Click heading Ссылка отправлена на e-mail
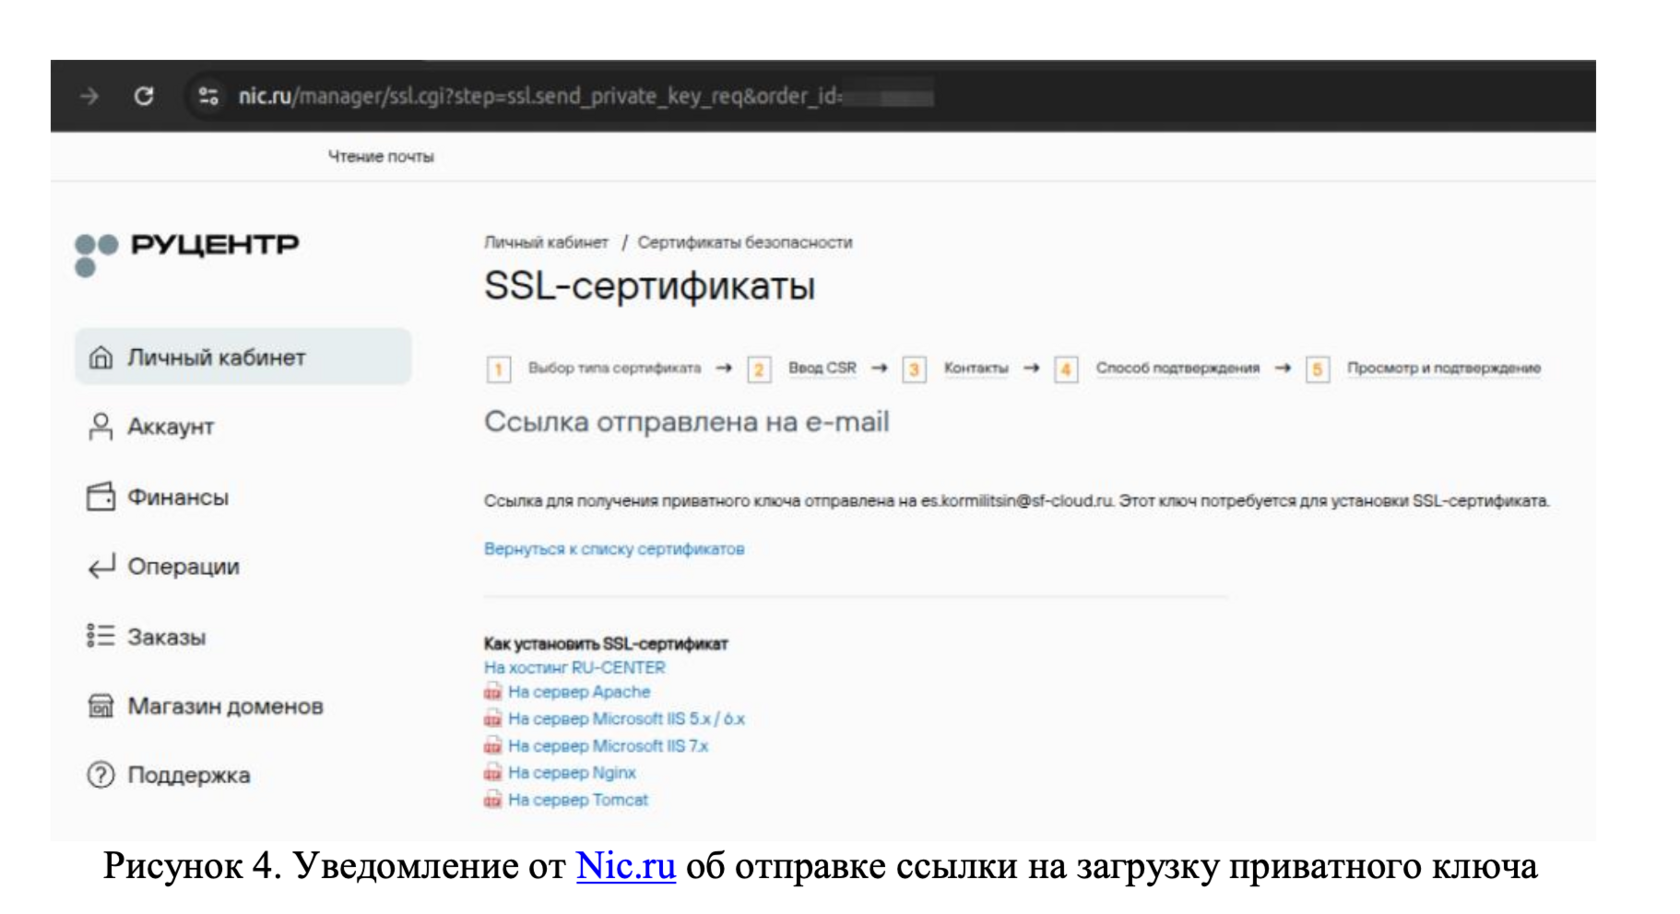 (687, 422)
